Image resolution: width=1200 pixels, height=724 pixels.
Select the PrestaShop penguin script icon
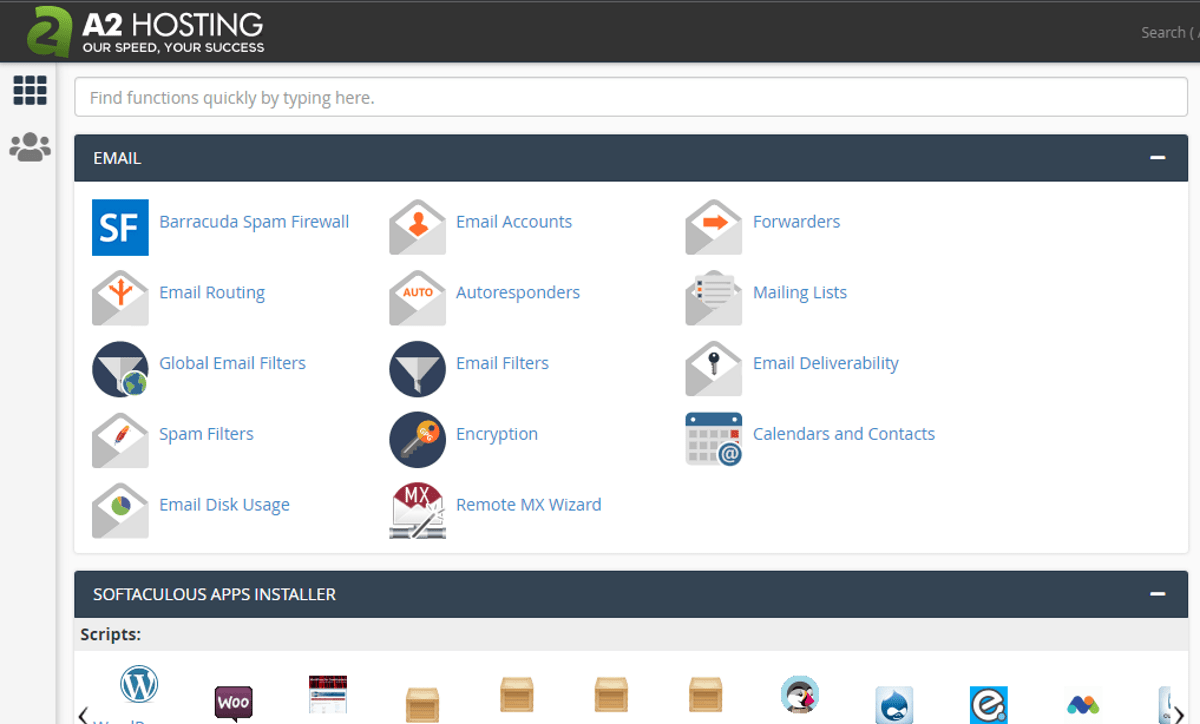800,694
